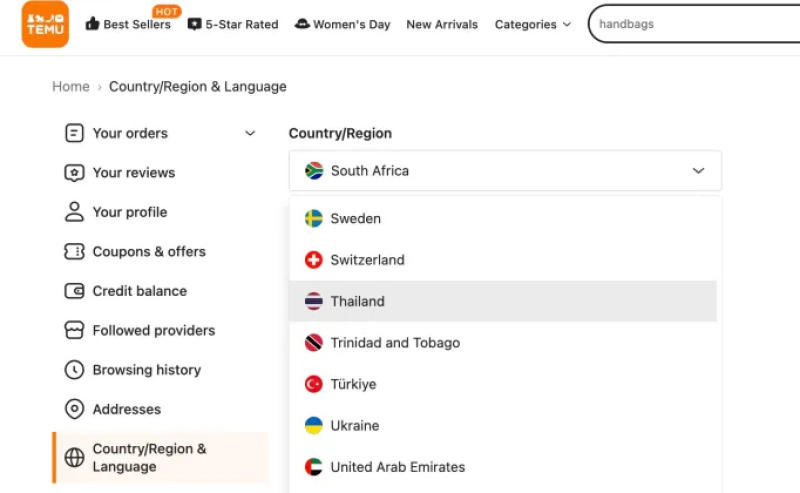
Task: Click the Your orders clipboard icon
Action: (74, 133)
